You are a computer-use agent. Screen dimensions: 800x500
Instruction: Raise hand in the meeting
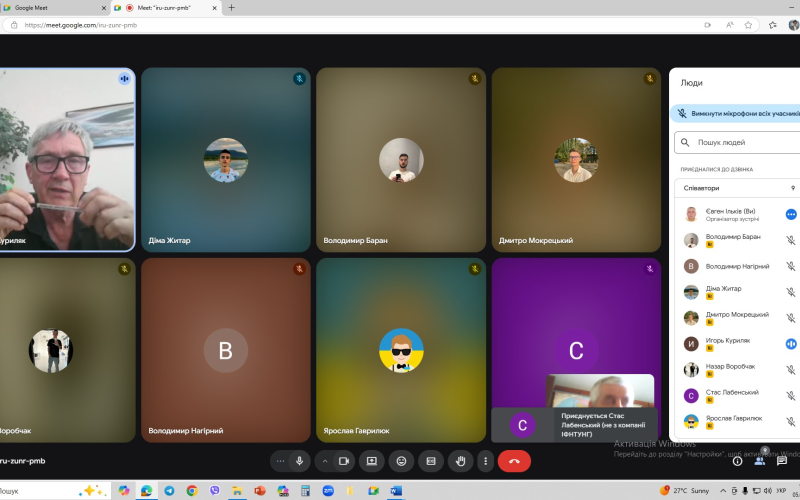pyautogui.click(x=461, y=461)
